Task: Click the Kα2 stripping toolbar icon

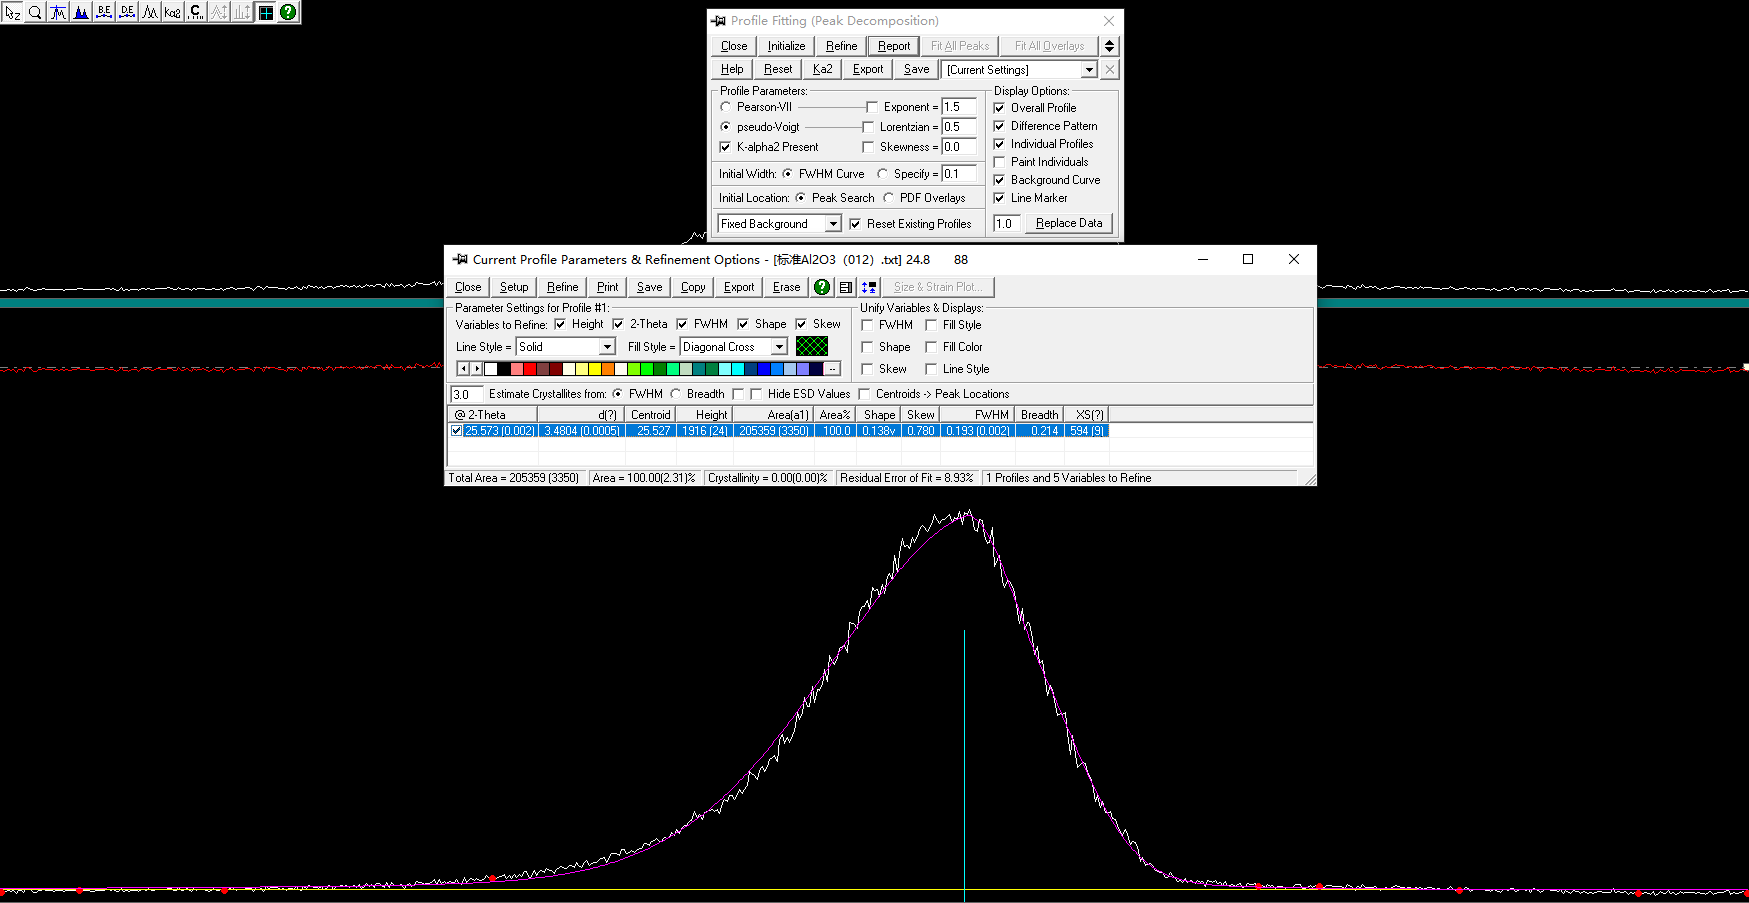Action: (x=173, y=12)
